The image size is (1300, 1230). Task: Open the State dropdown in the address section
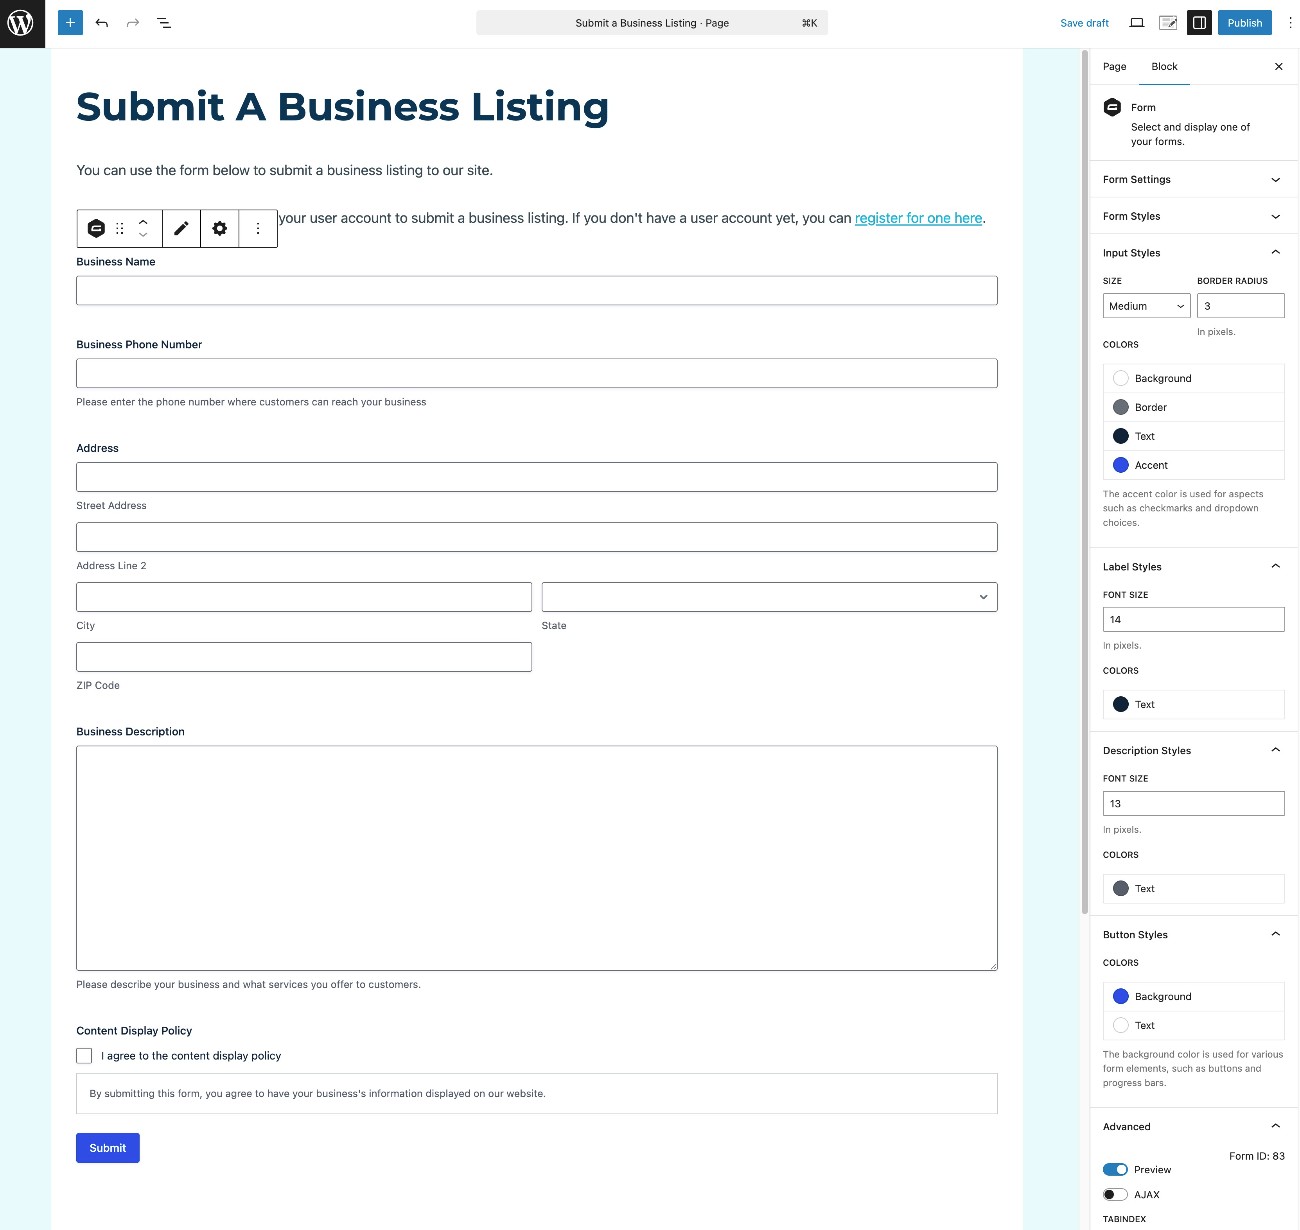coord(769,596)
